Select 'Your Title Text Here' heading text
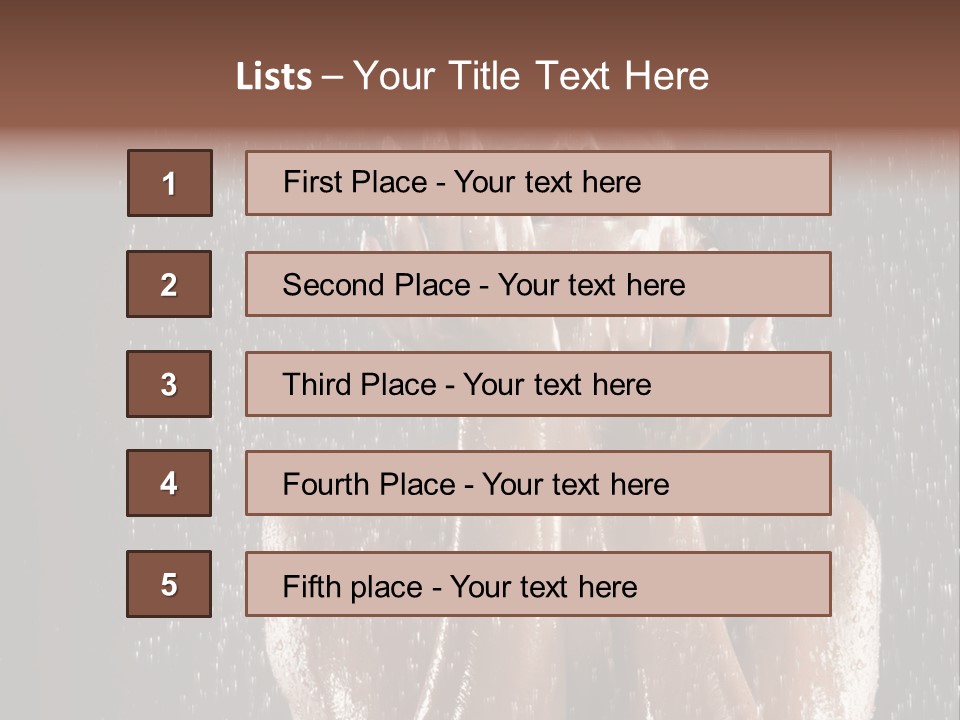The width and height of the screenshot is (960, 720). pos(531,76)
